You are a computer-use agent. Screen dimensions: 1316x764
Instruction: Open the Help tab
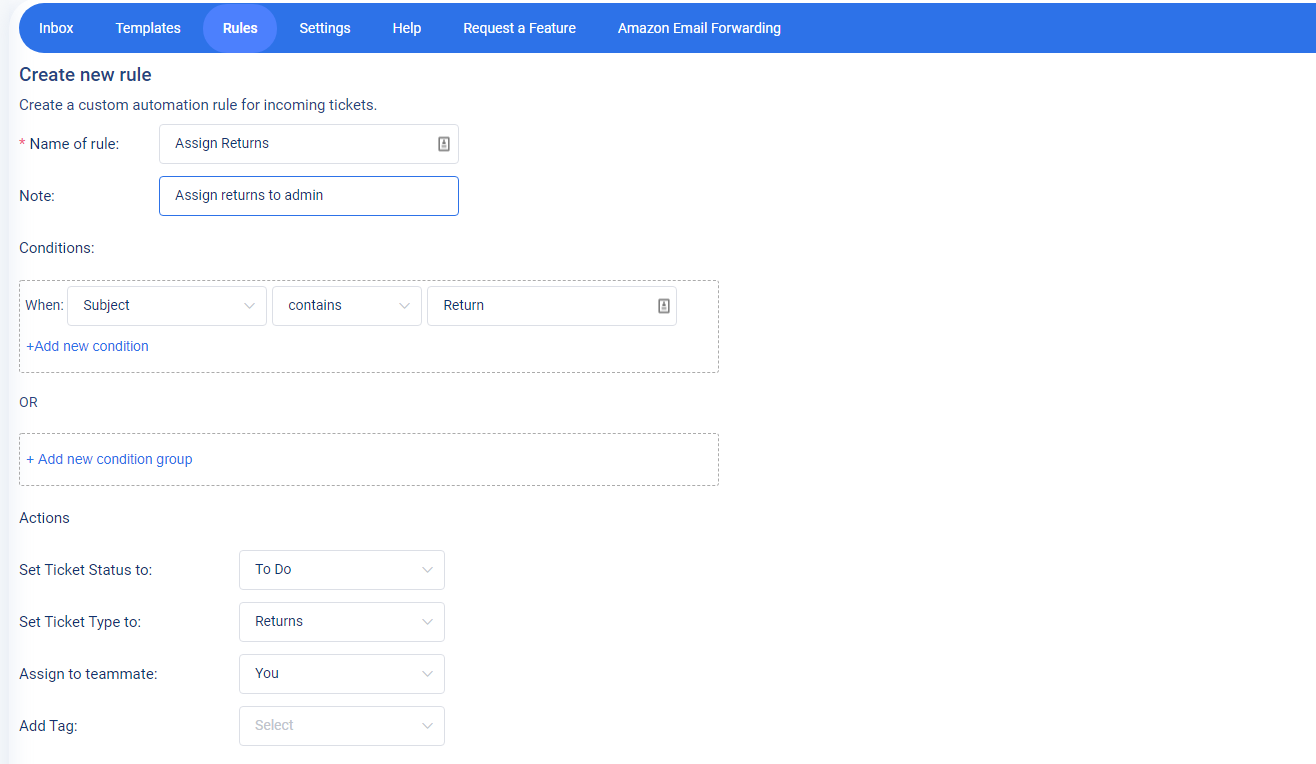coord(407,28)
